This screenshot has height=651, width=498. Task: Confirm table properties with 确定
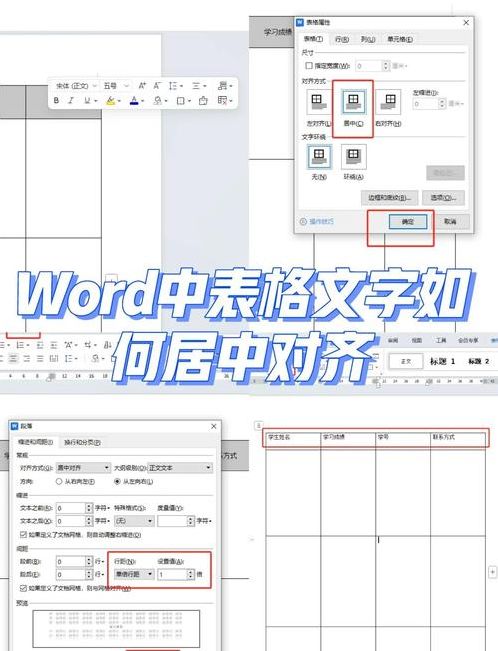tap(407, 222)
